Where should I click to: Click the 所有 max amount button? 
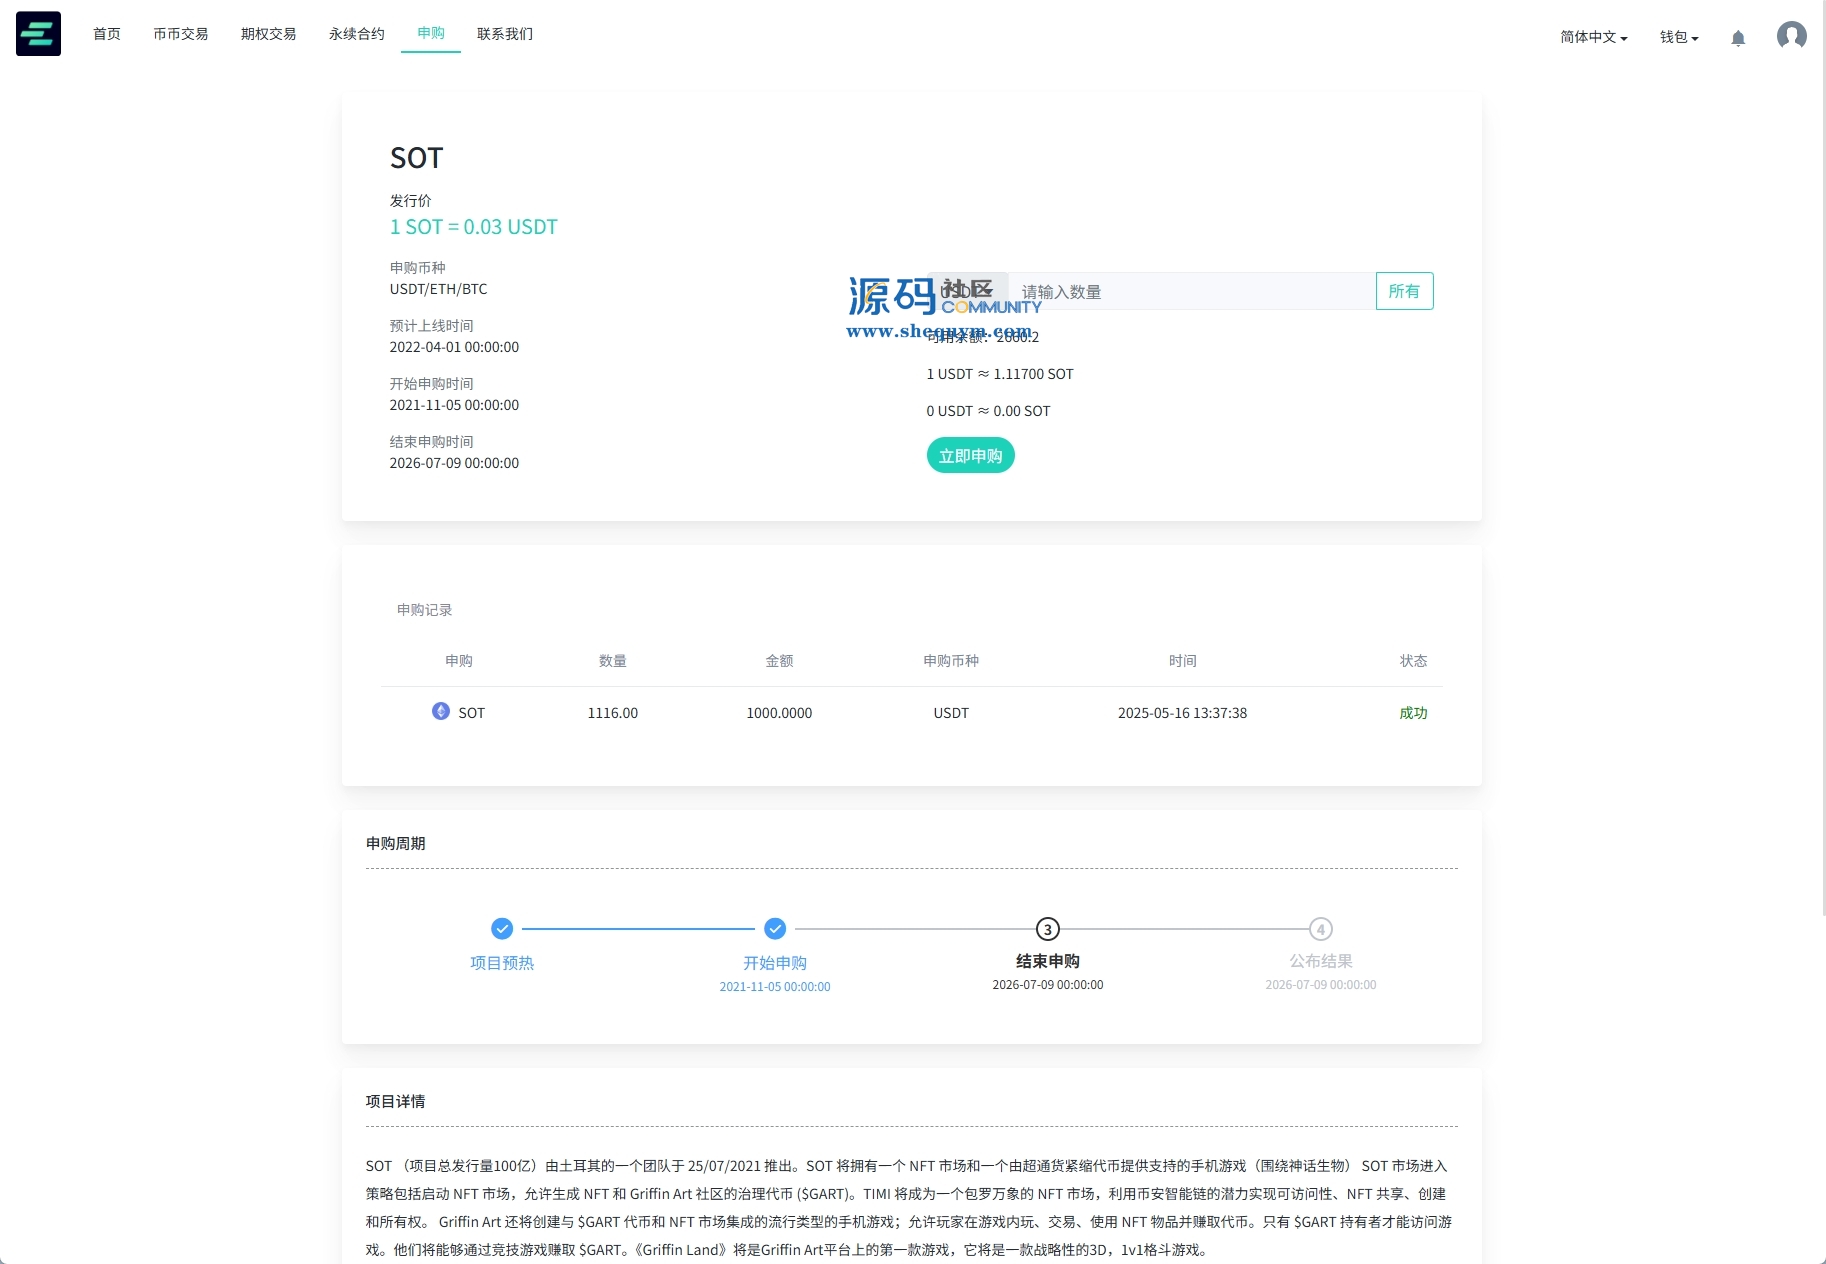point(1404,291)
